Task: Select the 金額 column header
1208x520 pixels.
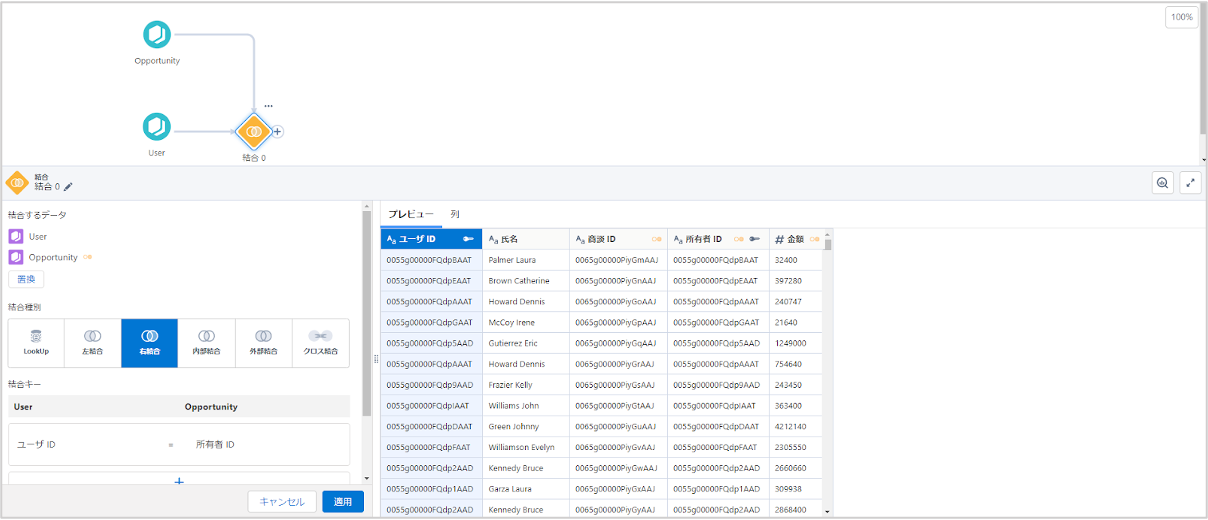Action: pos(795,239)
